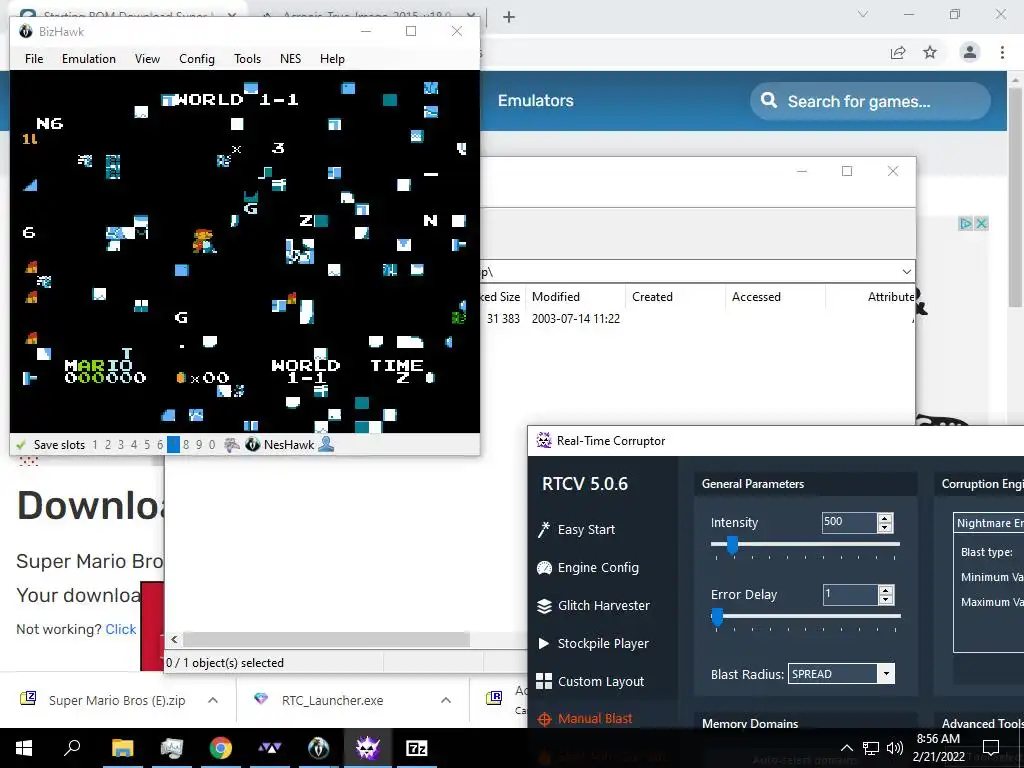Increase Error Delay with the up arrow
This screenshot has height=768, width=1024.
click(x=886, y=590)
